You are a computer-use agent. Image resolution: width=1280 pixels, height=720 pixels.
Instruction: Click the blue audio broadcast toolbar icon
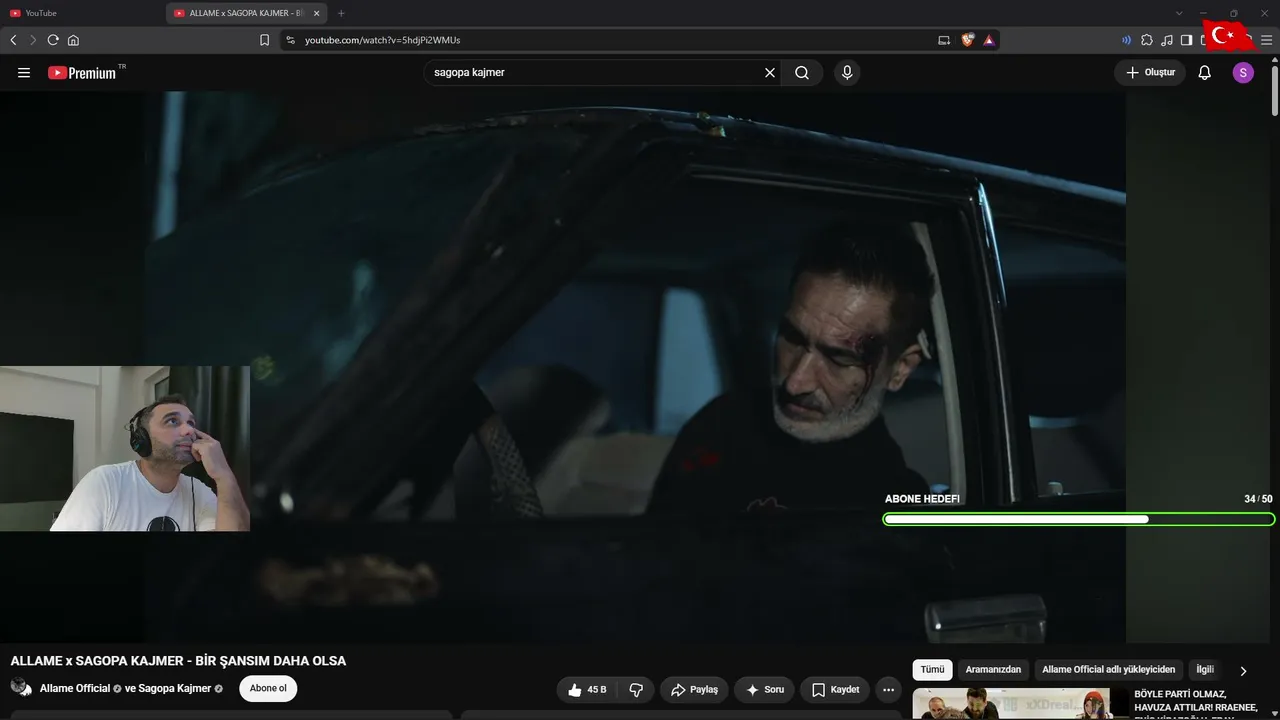tap(1127, 40)
